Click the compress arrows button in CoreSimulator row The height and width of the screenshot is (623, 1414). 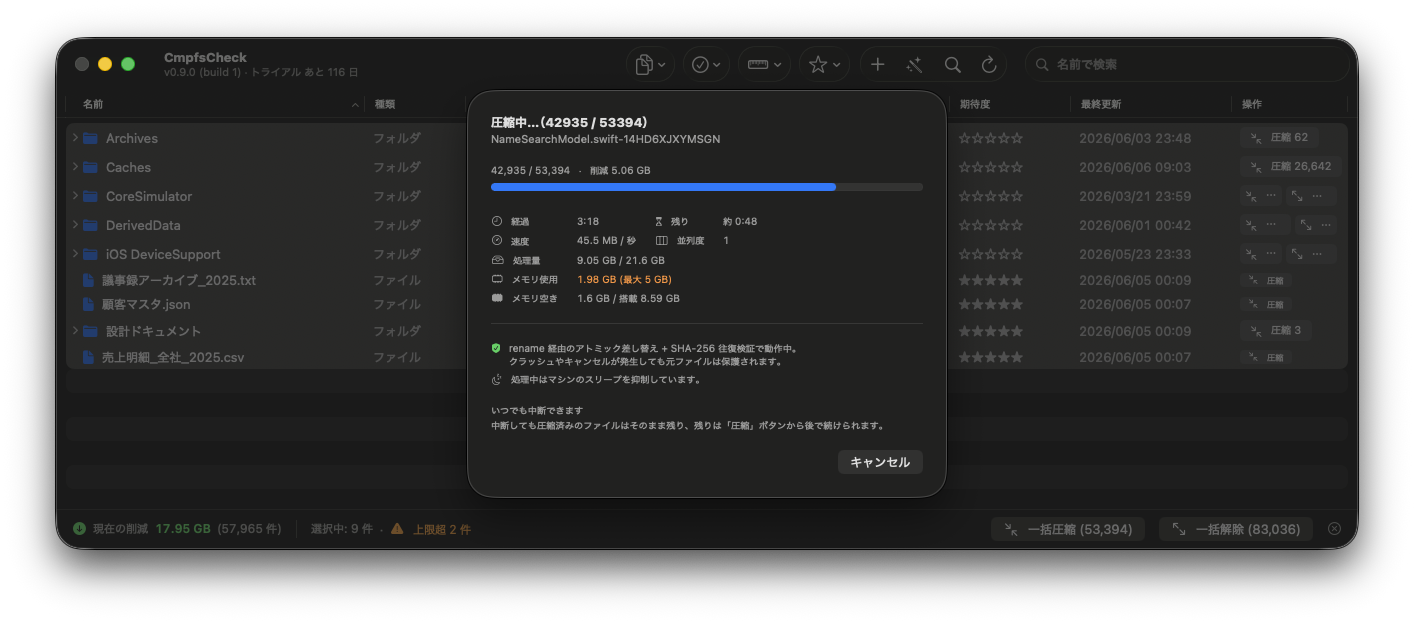click(1260, 196)
